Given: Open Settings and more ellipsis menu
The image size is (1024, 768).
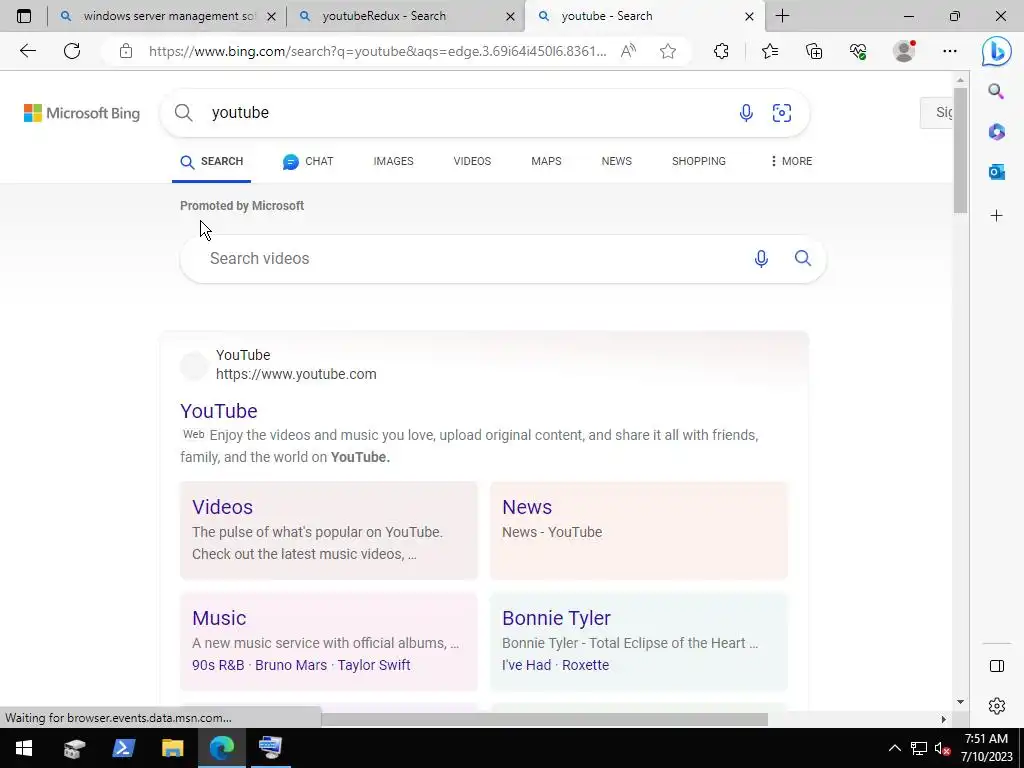Looking at the screenshot, I should point(950,51).
